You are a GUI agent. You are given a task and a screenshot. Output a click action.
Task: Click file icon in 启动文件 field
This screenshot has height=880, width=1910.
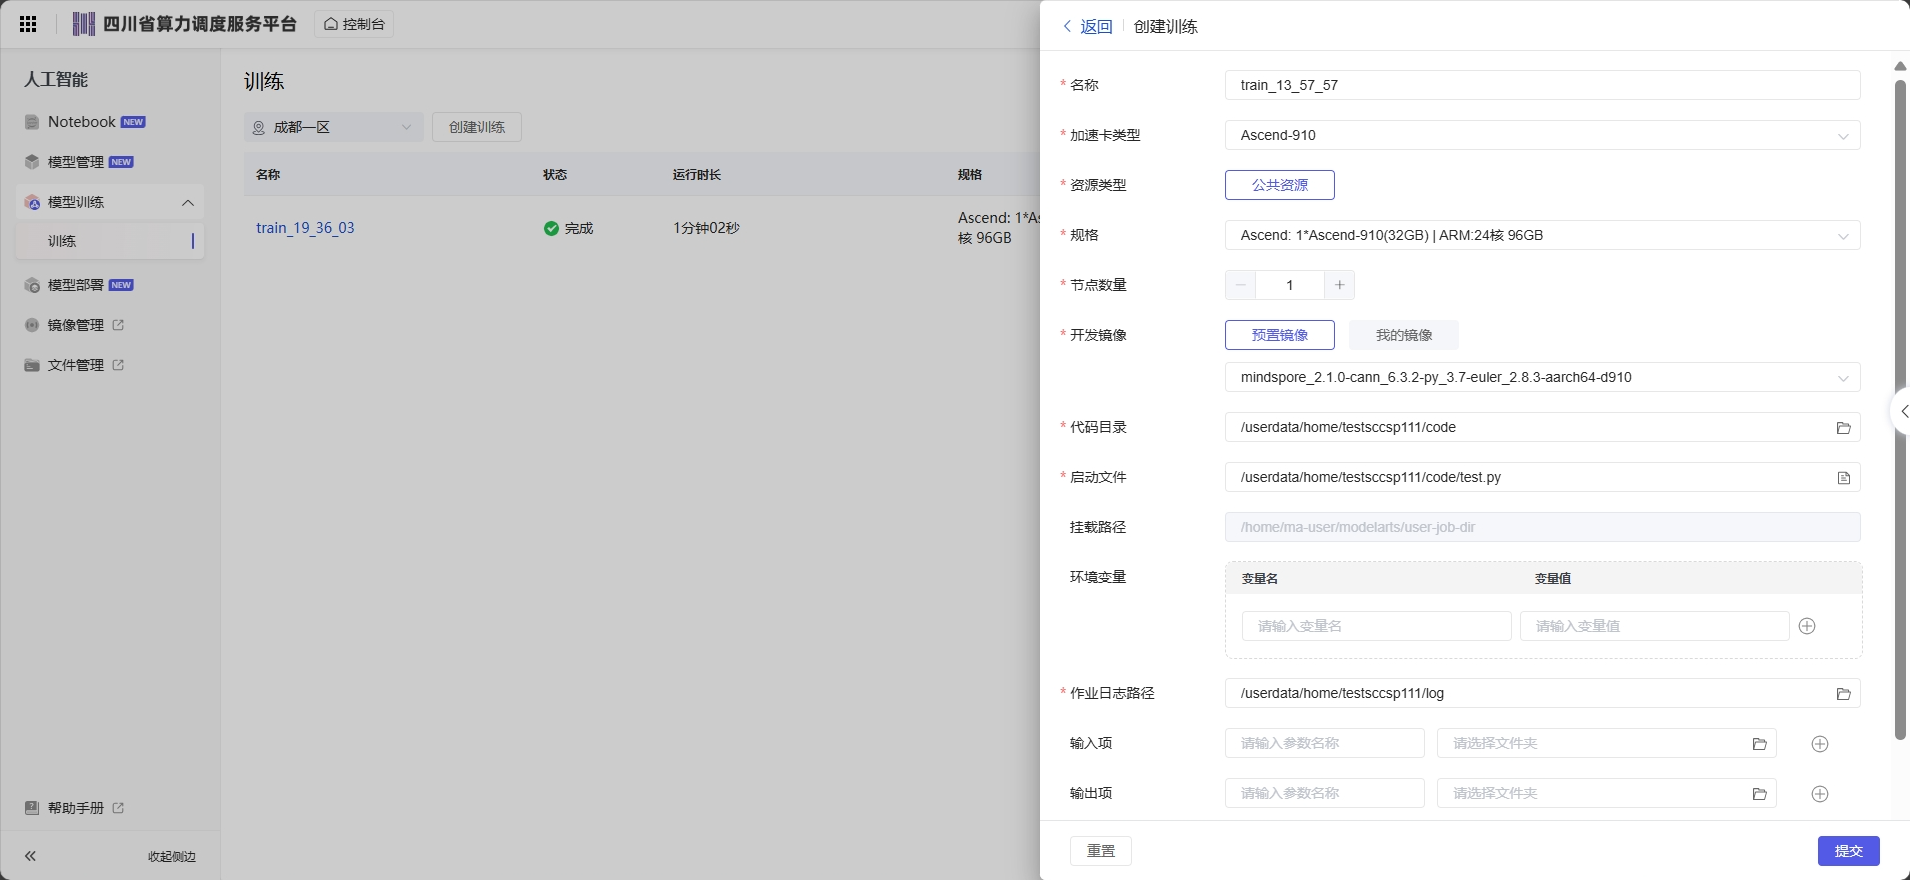click(x=1843, y=478)
